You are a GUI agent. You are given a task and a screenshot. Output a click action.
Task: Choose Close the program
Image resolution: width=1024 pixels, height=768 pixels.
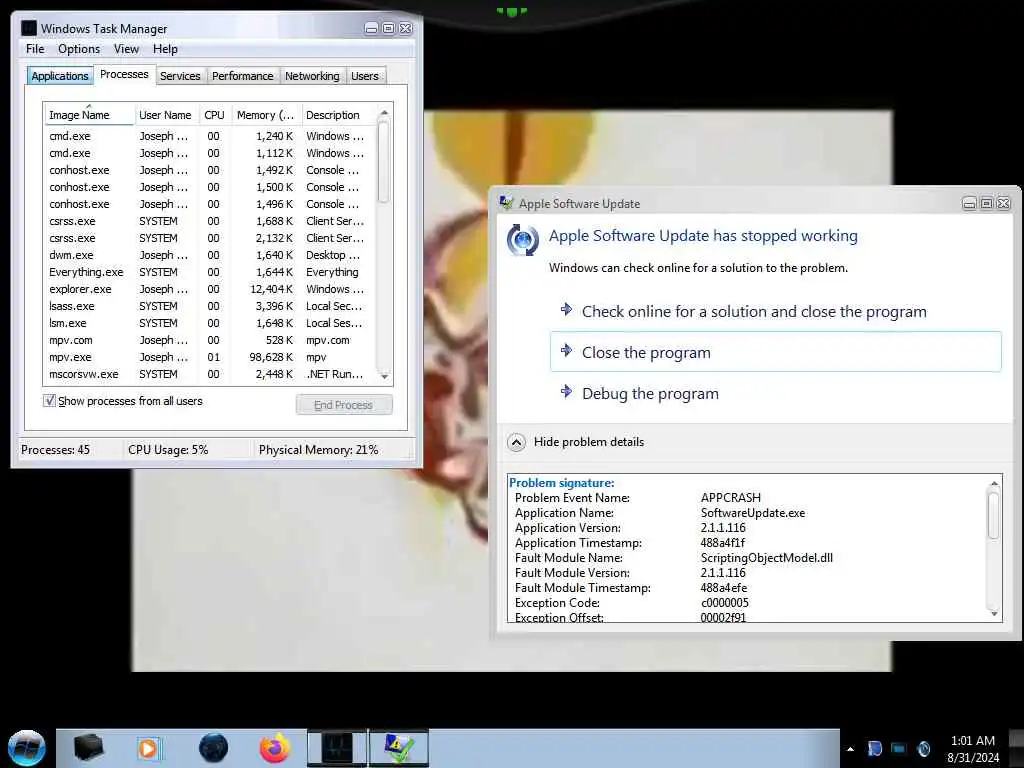tap(775, 352)
